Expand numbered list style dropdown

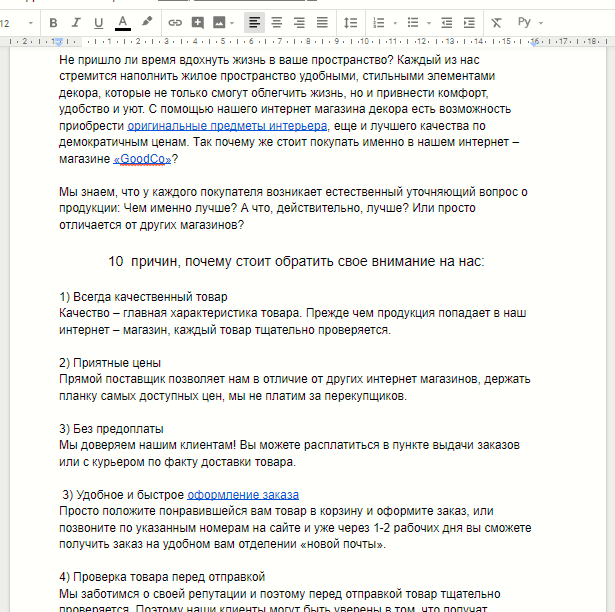pos(395,23)
